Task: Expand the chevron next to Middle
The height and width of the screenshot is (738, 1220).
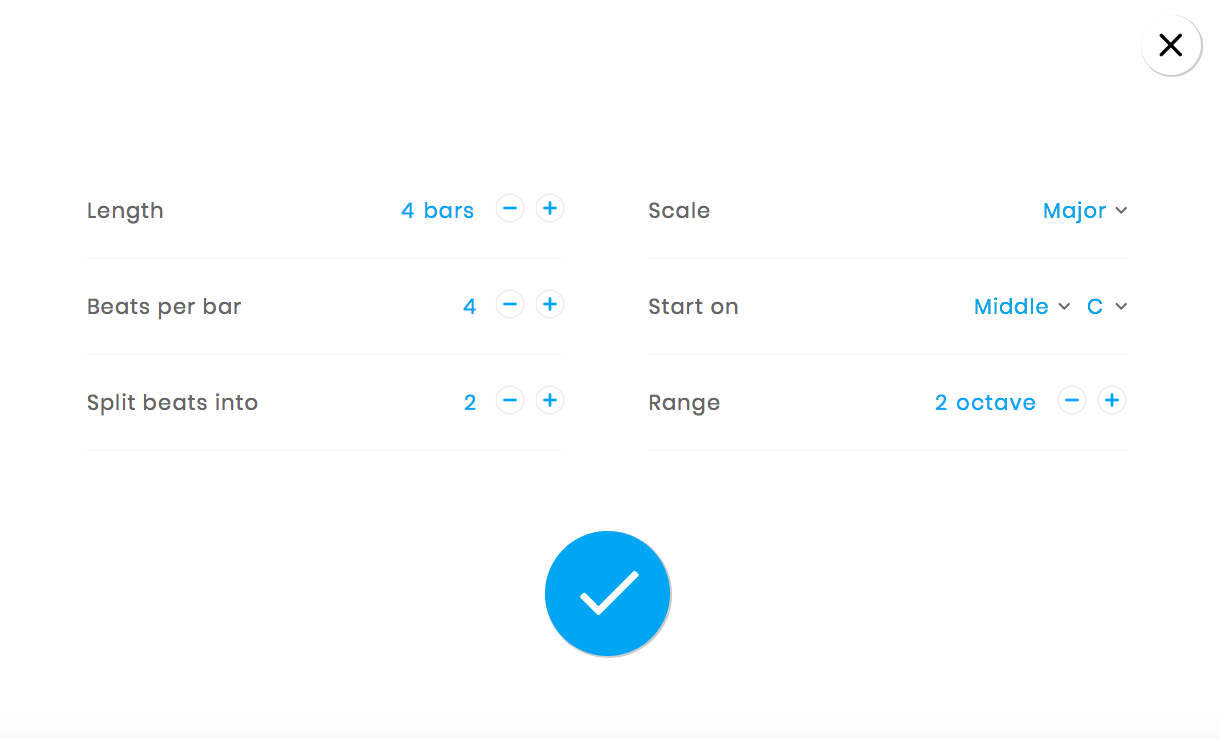Action: [1064, 307]
